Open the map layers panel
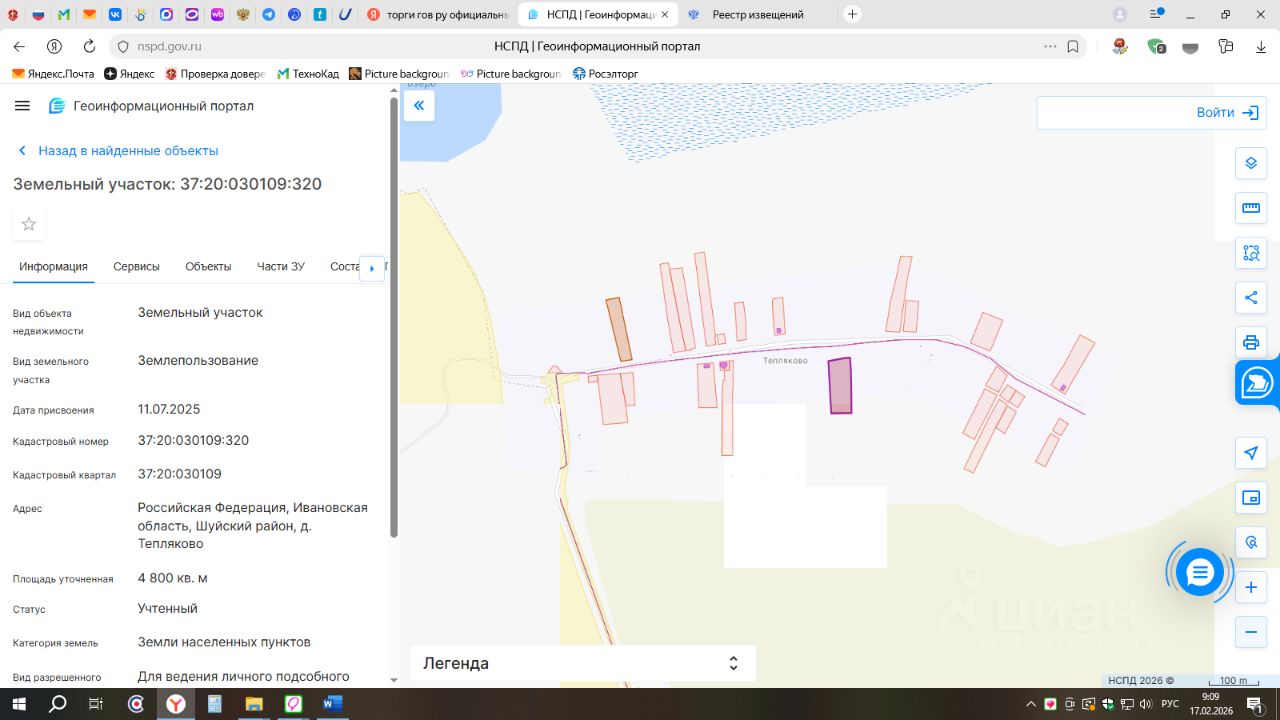The image size is (1280, 720). click(1251, 163)
